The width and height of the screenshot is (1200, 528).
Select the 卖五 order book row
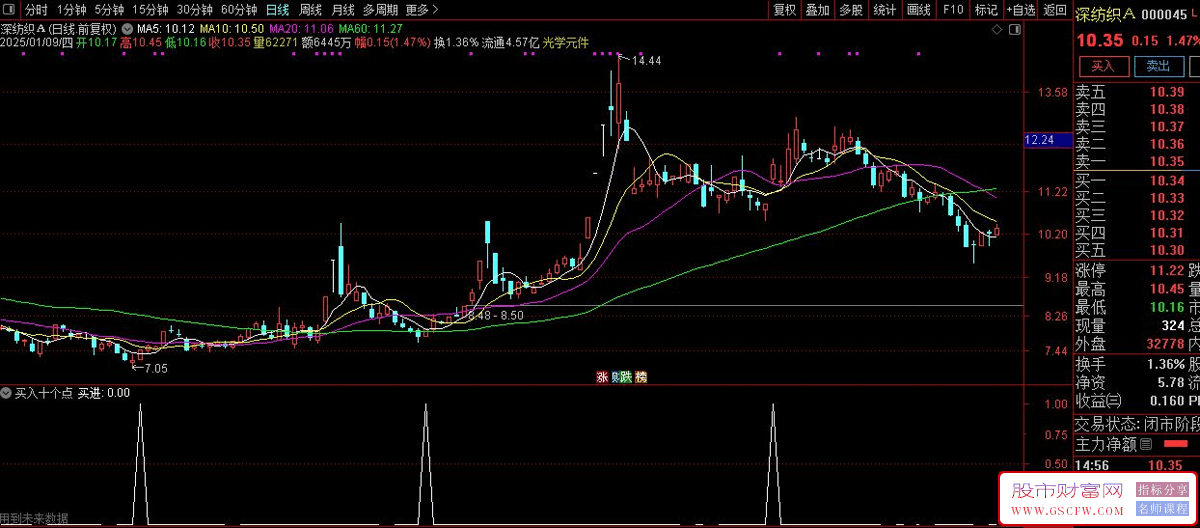1137,92
